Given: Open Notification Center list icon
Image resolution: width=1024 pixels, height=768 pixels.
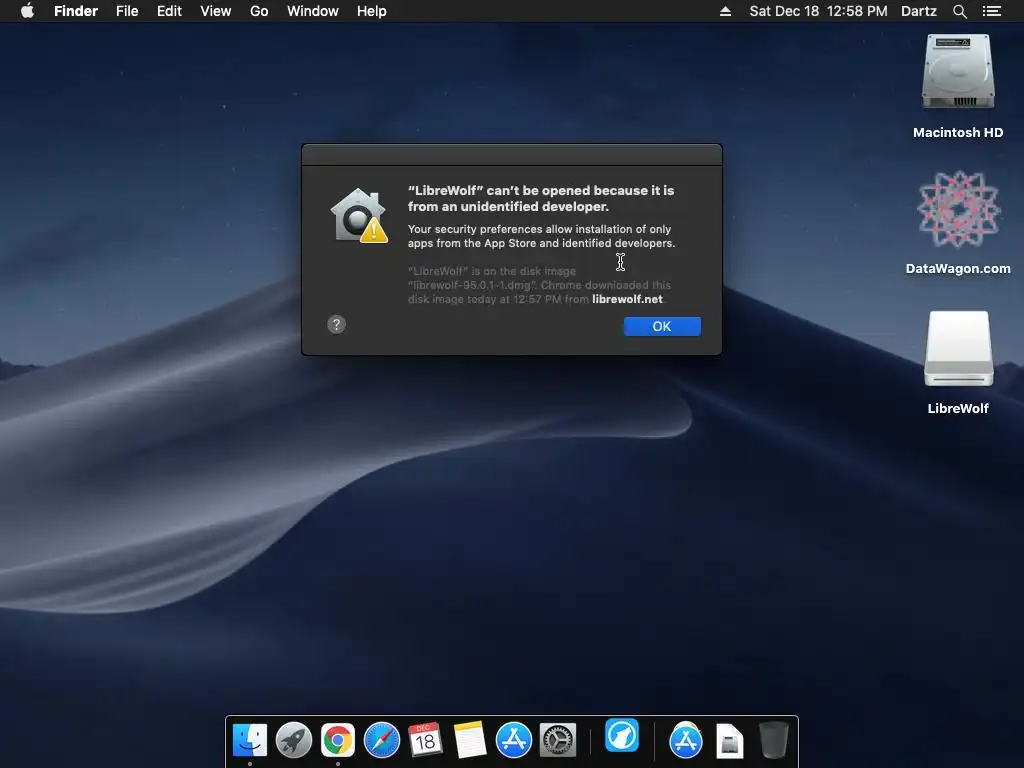Looking at the screenshot, I should tap(991, 11).
